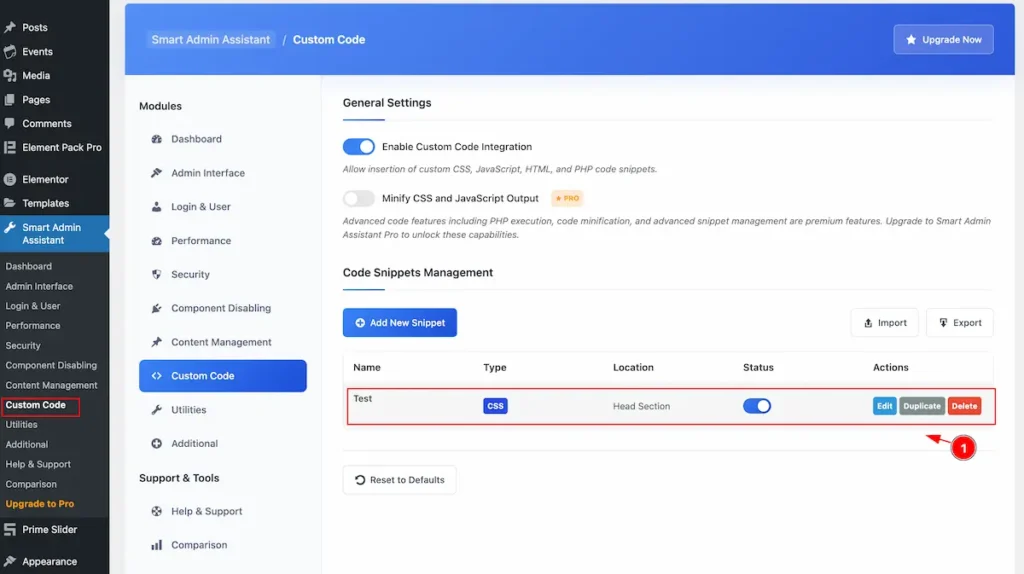Screen dimensions: 1024x574
Task: Click the Additional plus-circle icon
Action: coord(157,443)
